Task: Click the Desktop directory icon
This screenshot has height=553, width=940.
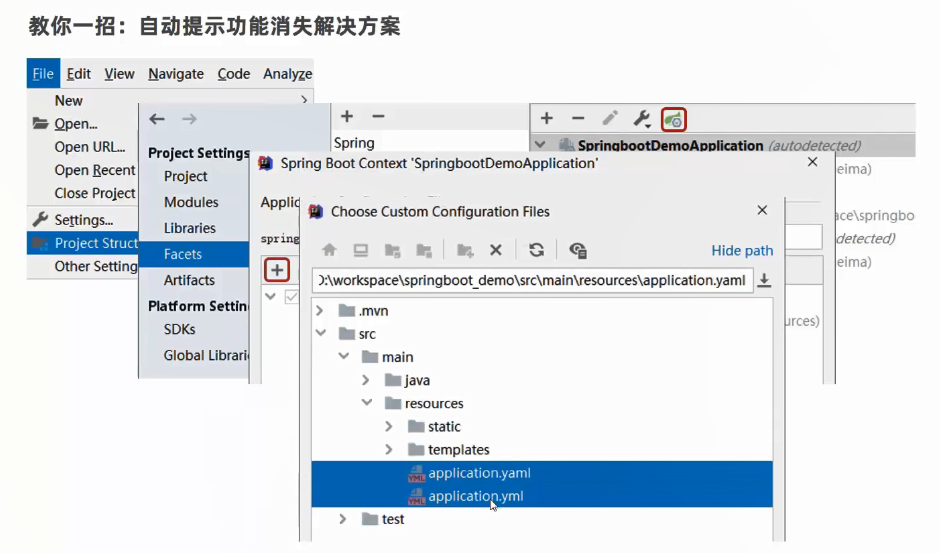Action: (360, 250)
